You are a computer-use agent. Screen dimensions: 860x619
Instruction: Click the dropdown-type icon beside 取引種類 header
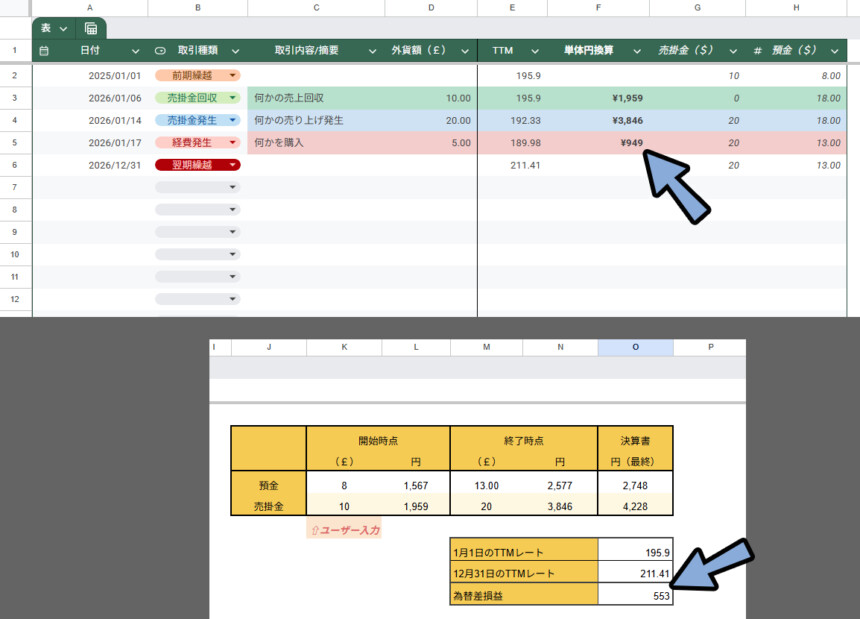click(160, 50)
